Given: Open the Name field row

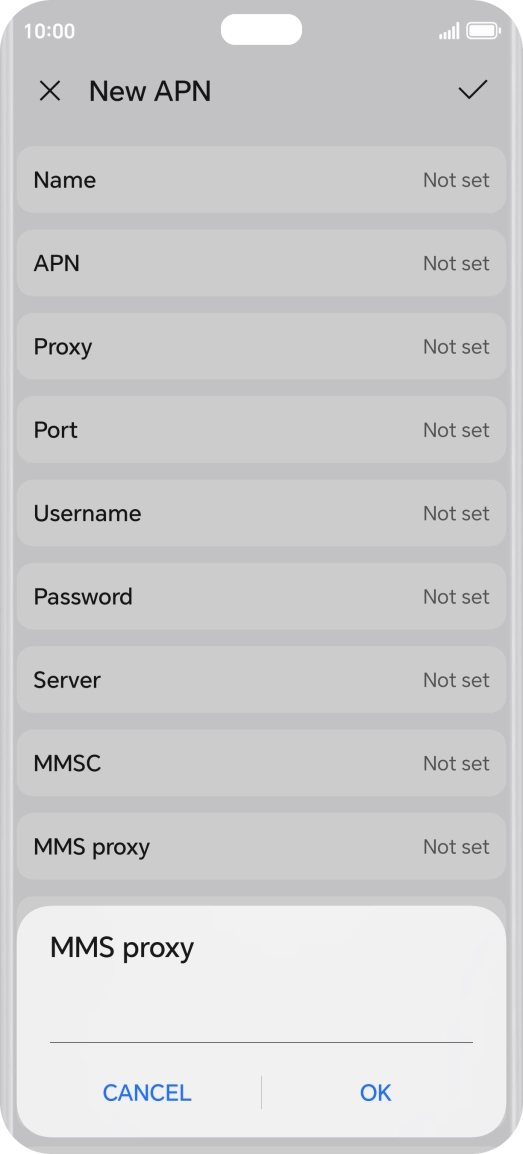Looking at the screenshot, I should pos(261,180).
